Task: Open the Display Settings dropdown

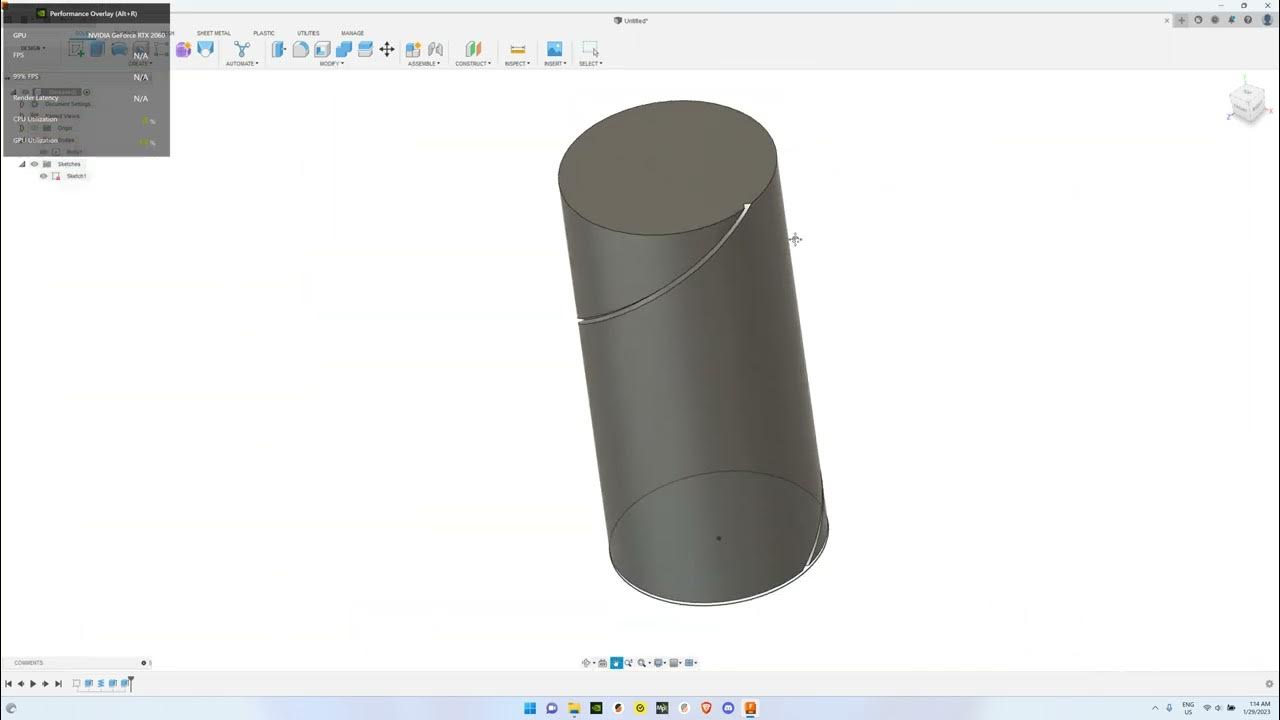Action: 660,663
